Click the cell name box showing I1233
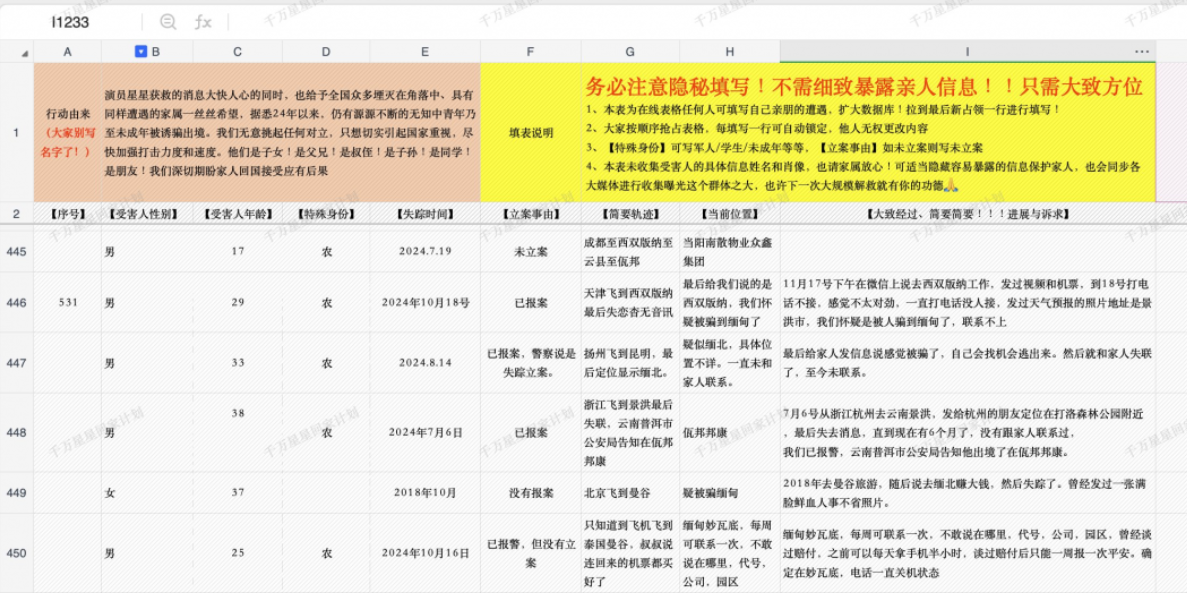Screen dimensions: 1187x593 70,22
